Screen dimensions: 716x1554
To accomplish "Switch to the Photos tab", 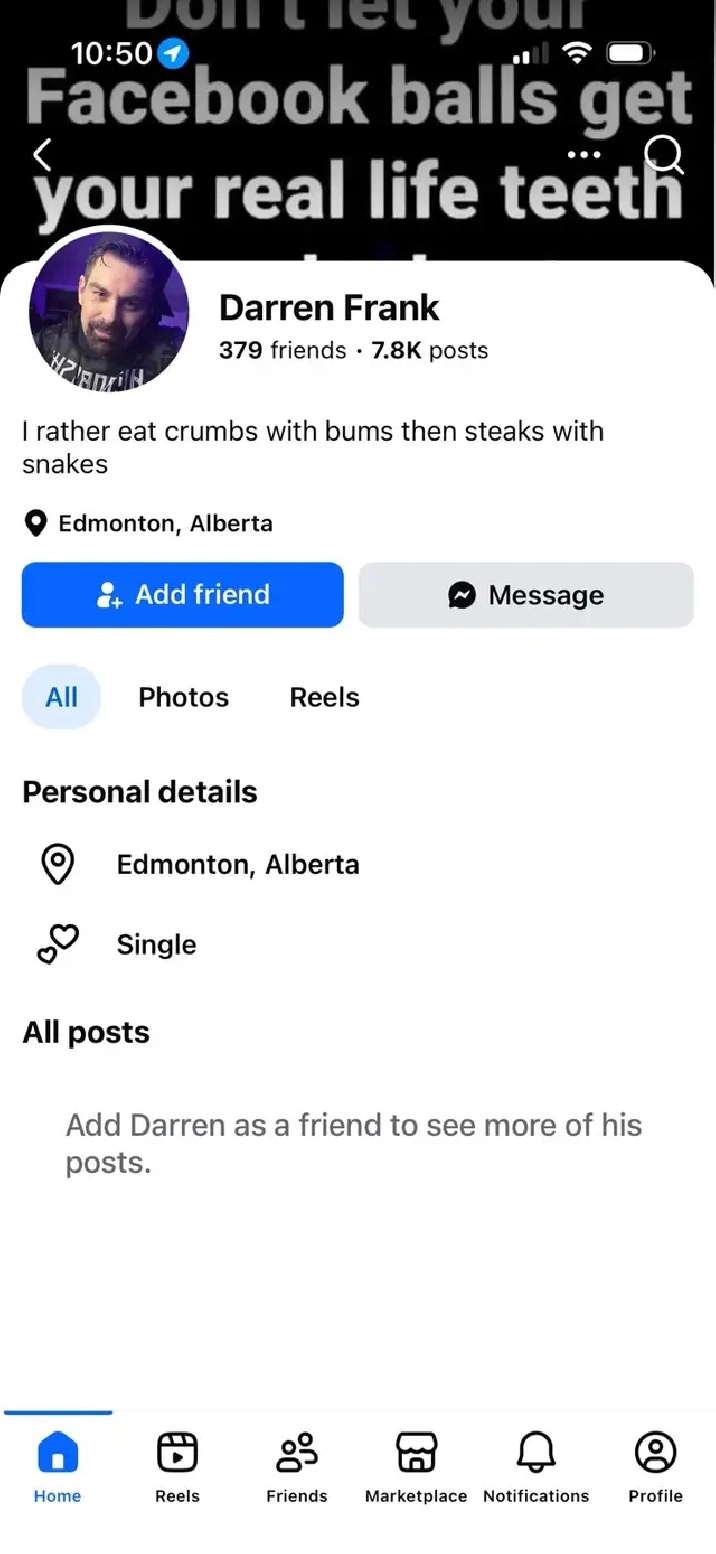I will tap(184, 697).
